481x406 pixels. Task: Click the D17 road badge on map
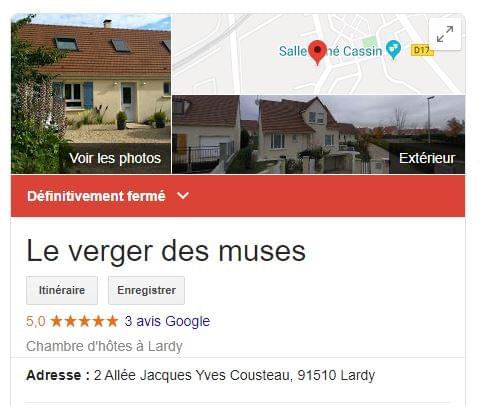click(x=422, y=50)
